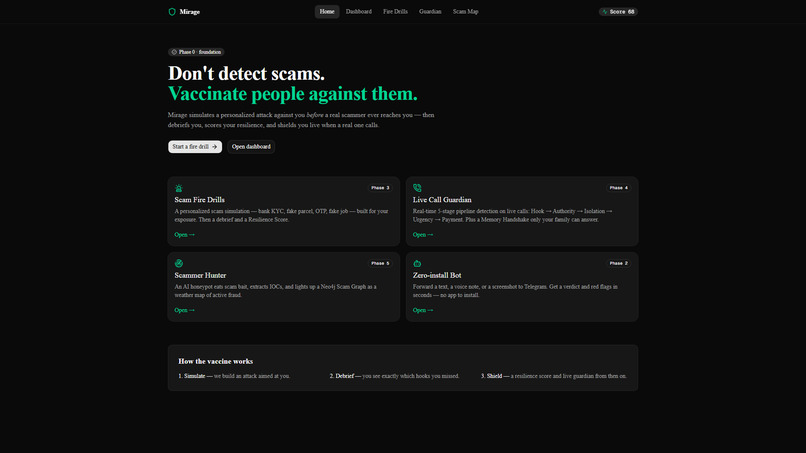This screenshot has height=453, width=806.
Task: Click the Phase 2 badge
Action: pos(619,263)
